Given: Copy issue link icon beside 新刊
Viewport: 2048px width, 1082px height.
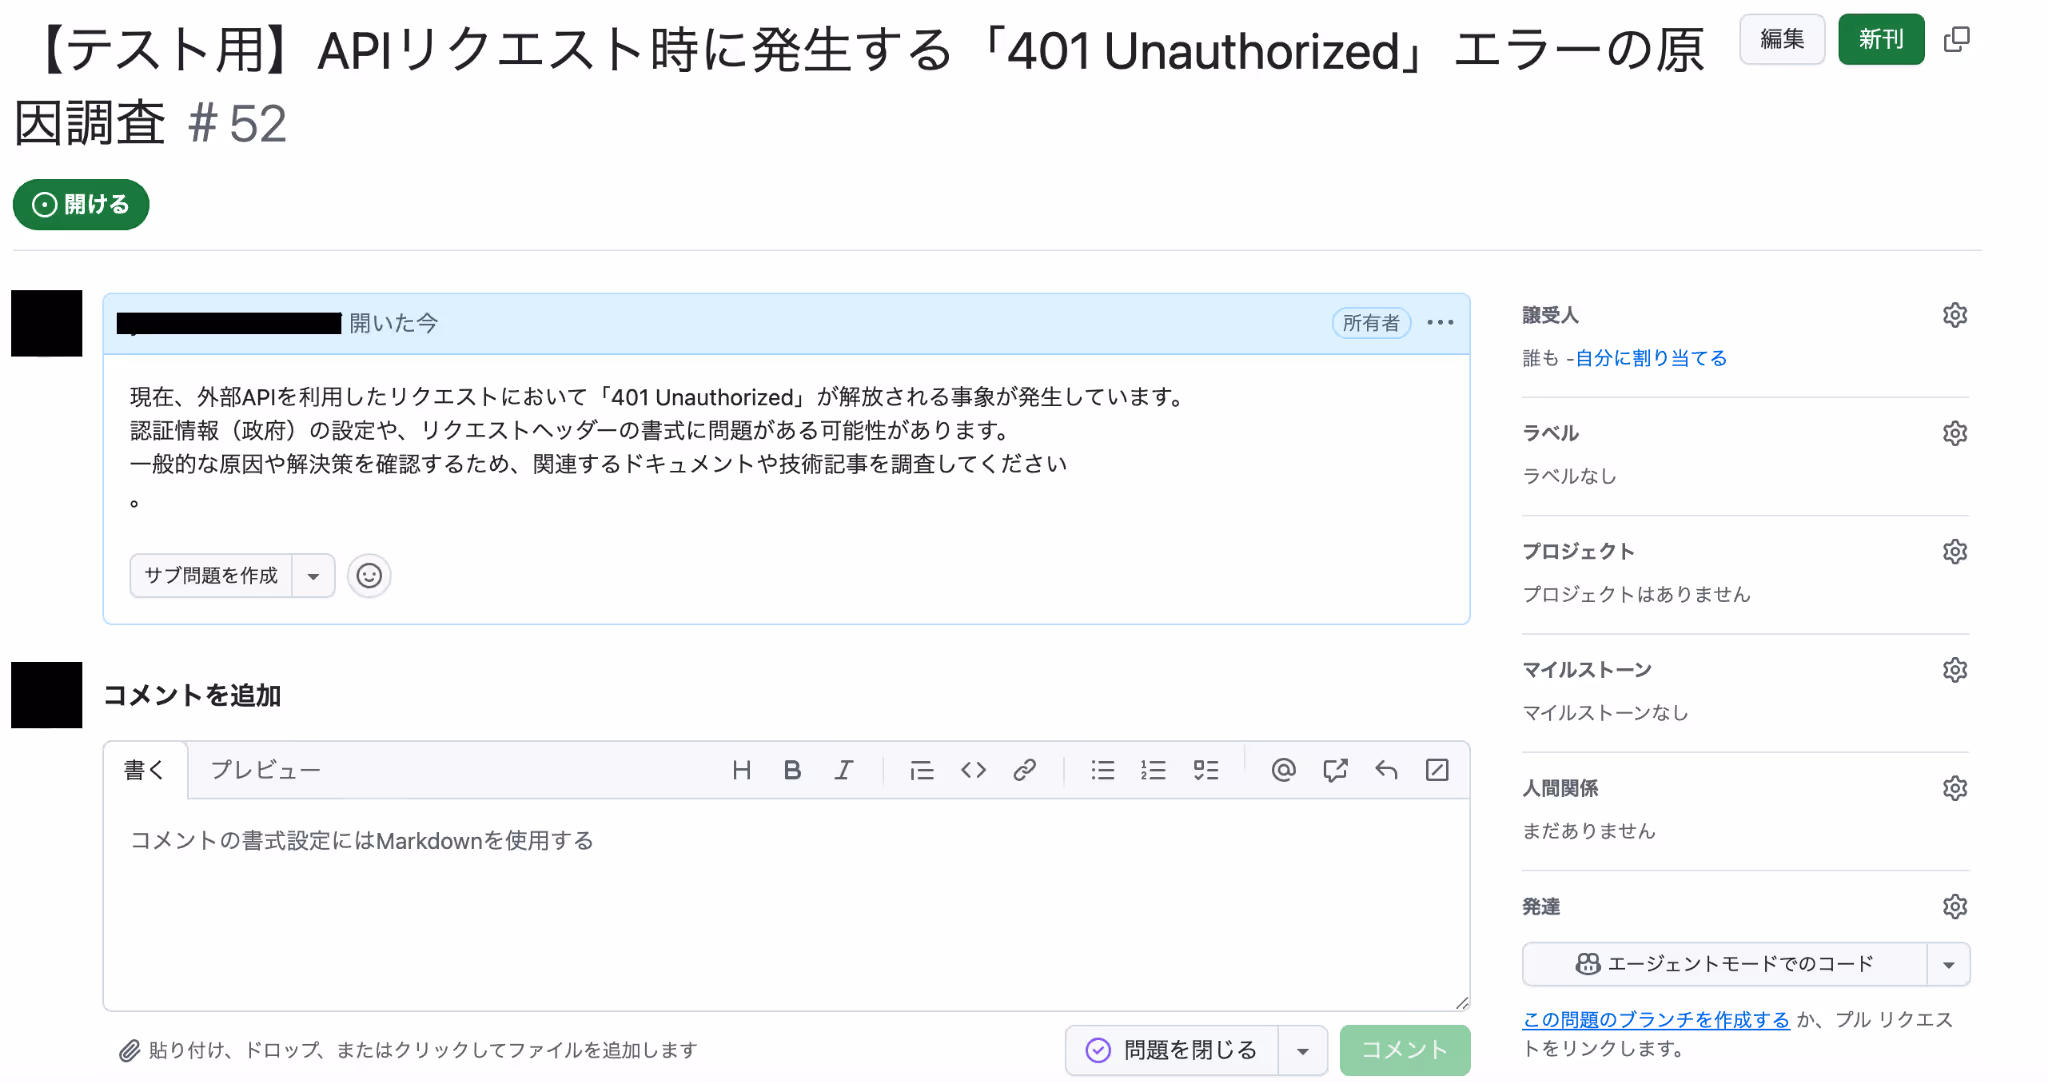Looking at the screenshot, I should 1956,39.
